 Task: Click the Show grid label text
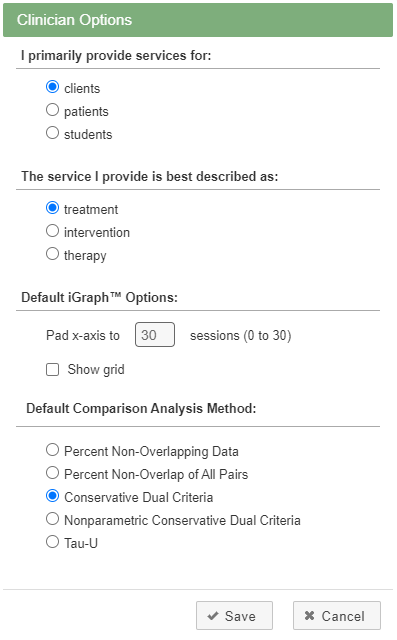[x=96, y=369]
